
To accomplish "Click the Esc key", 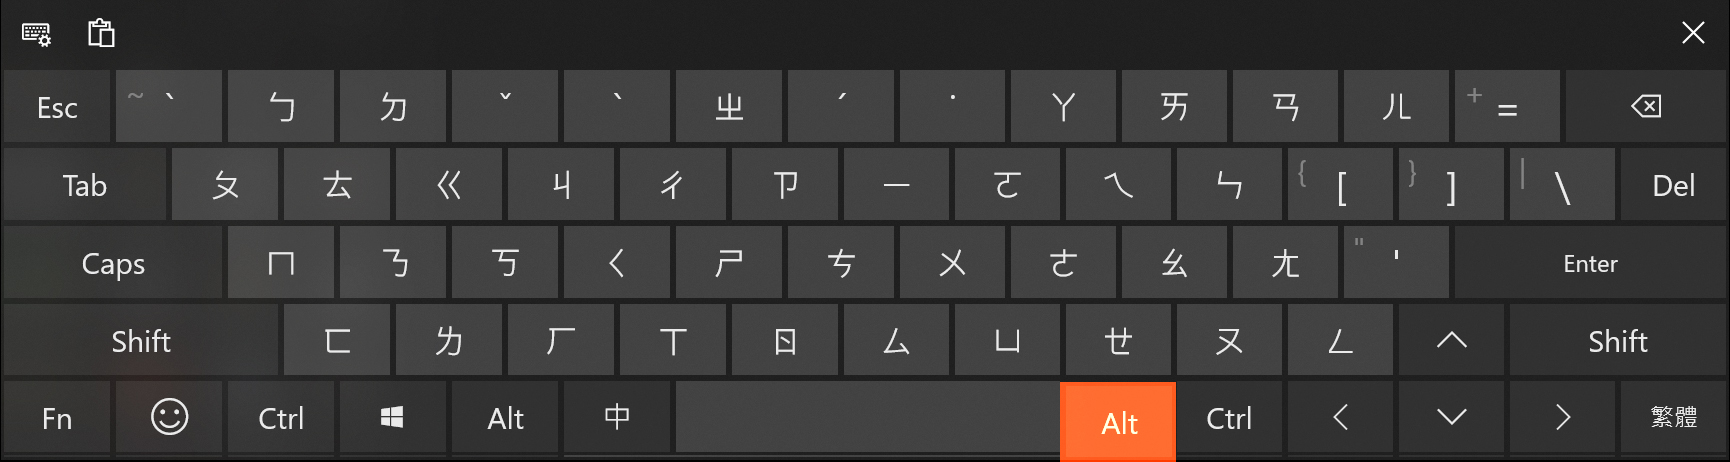I will (x=57, y=107).
